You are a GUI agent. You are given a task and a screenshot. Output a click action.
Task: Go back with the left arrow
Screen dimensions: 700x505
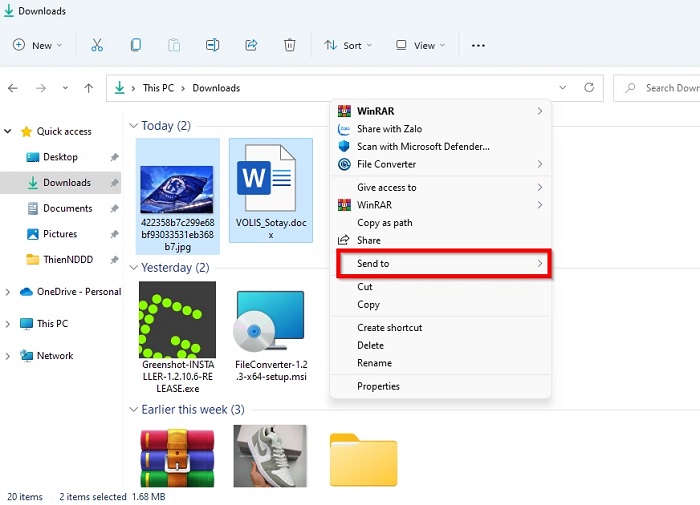13,88
